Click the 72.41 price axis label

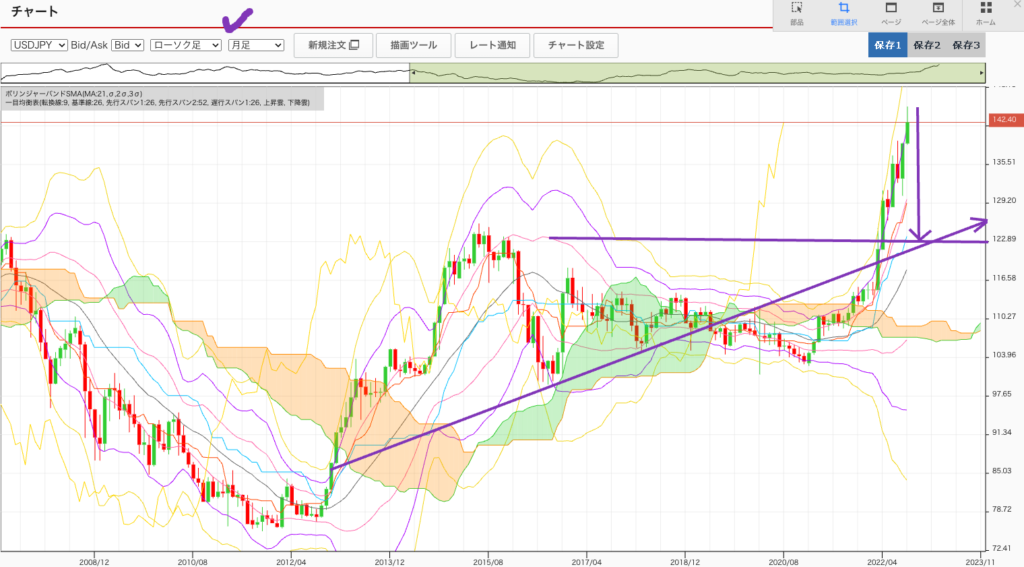(x=1004, y=548)
